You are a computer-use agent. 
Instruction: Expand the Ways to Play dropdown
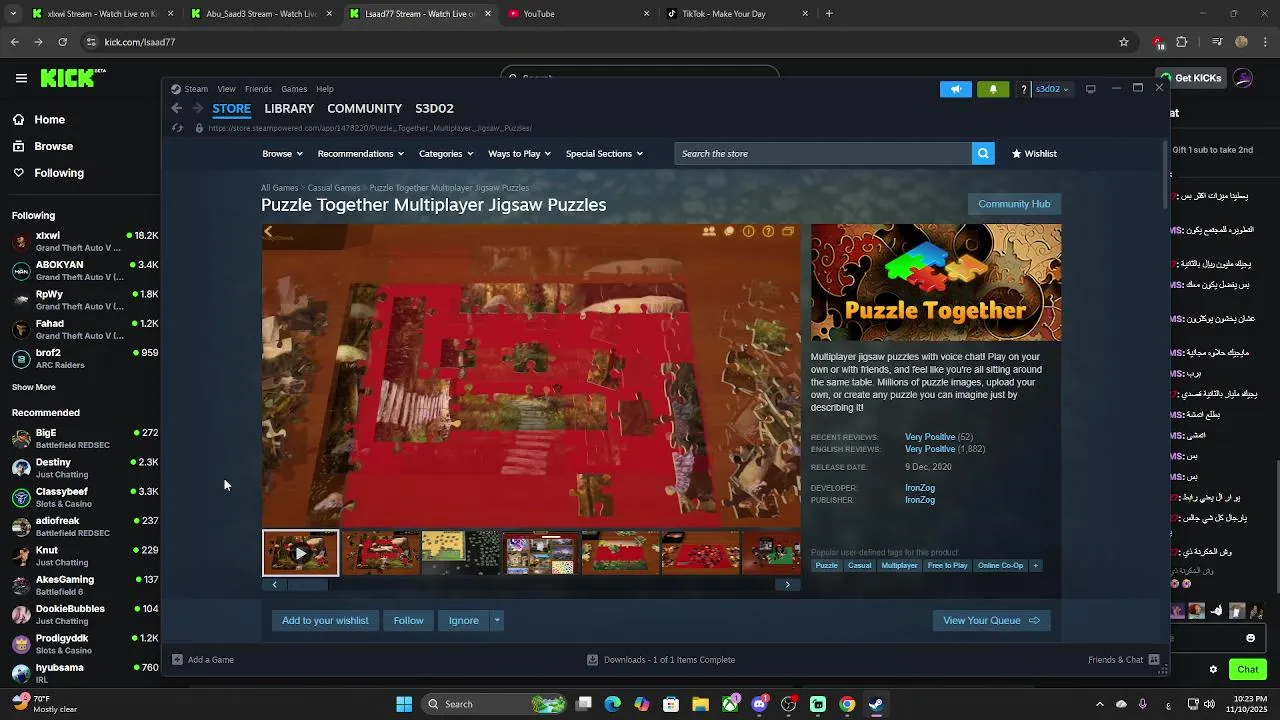click(519, 153)
